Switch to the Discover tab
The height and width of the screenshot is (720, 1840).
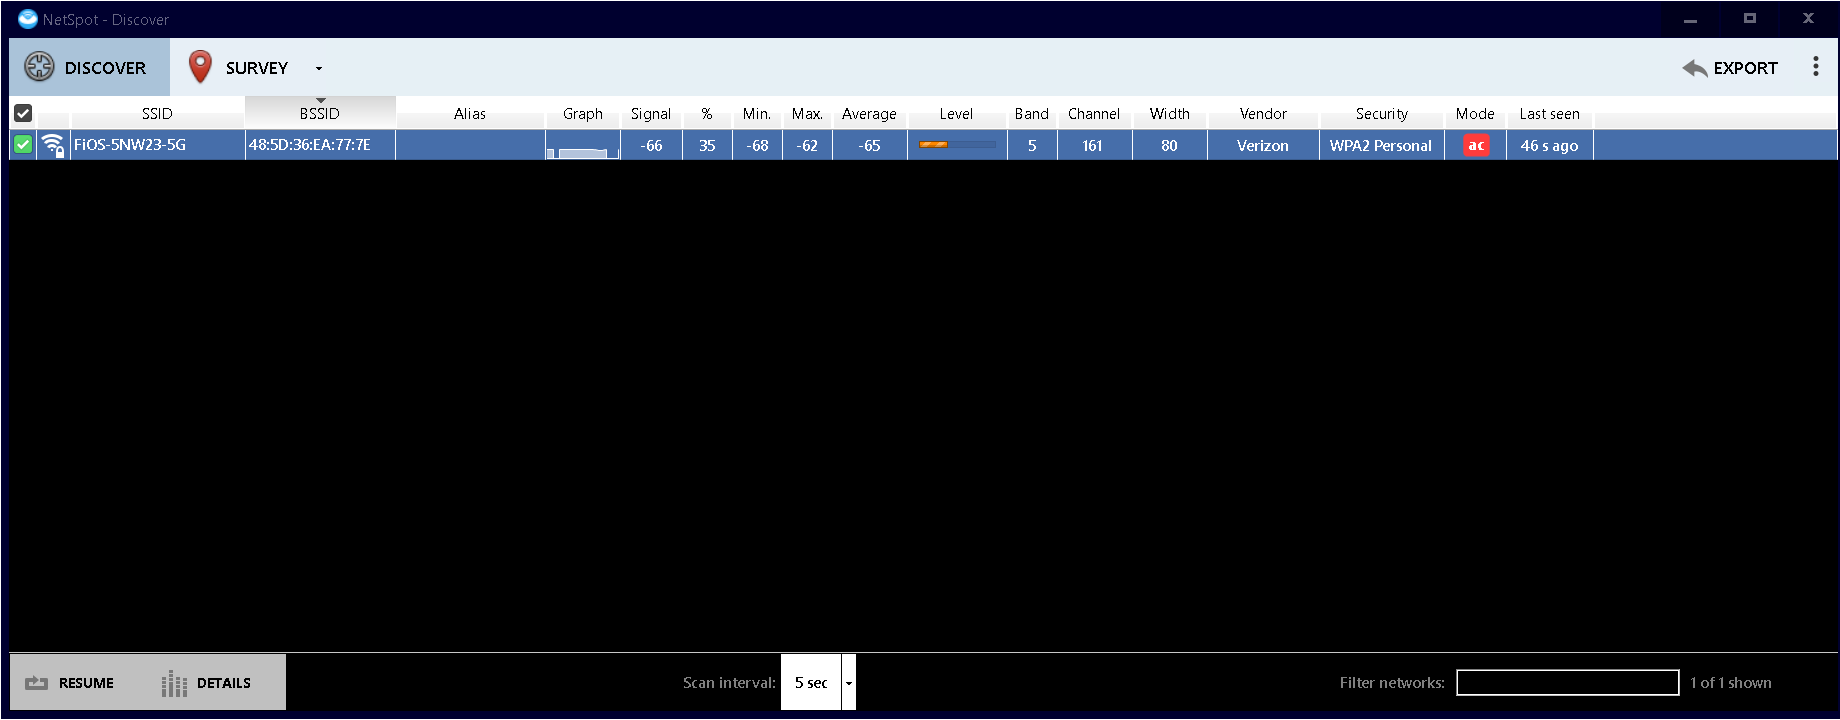89,67
